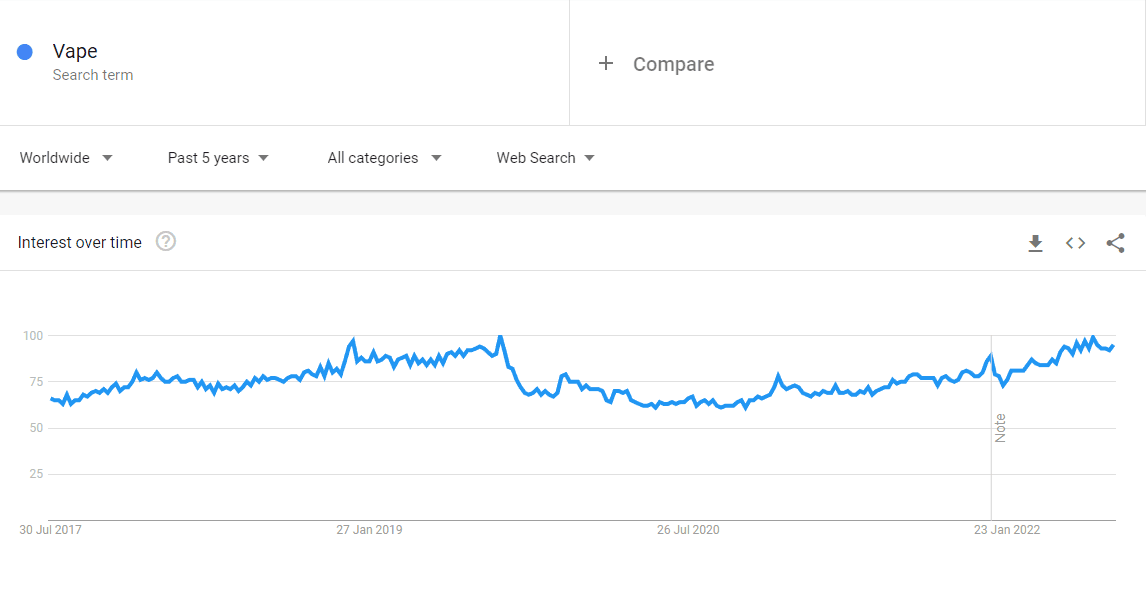Open the Past 5 years time range dropdown
This screenshot has height=594, width=1146.
pos(218,158)
